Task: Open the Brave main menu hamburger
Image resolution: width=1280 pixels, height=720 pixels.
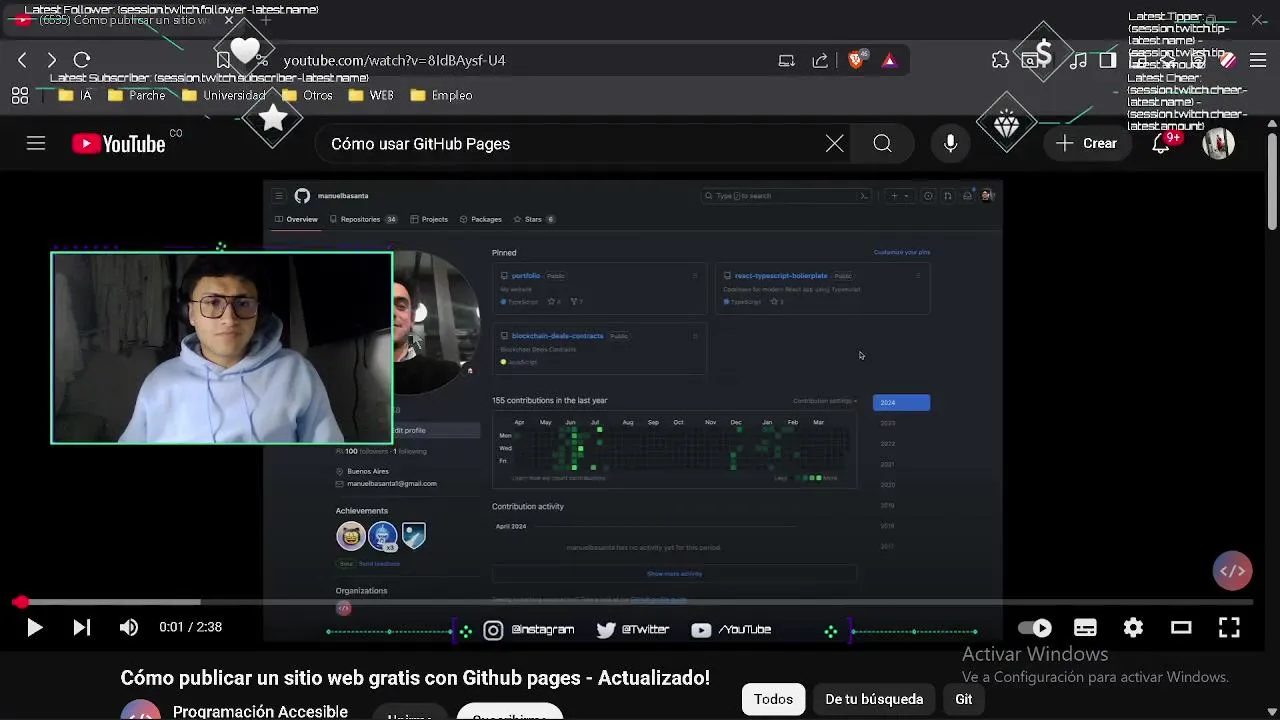Action: (x=1258, y=61)
